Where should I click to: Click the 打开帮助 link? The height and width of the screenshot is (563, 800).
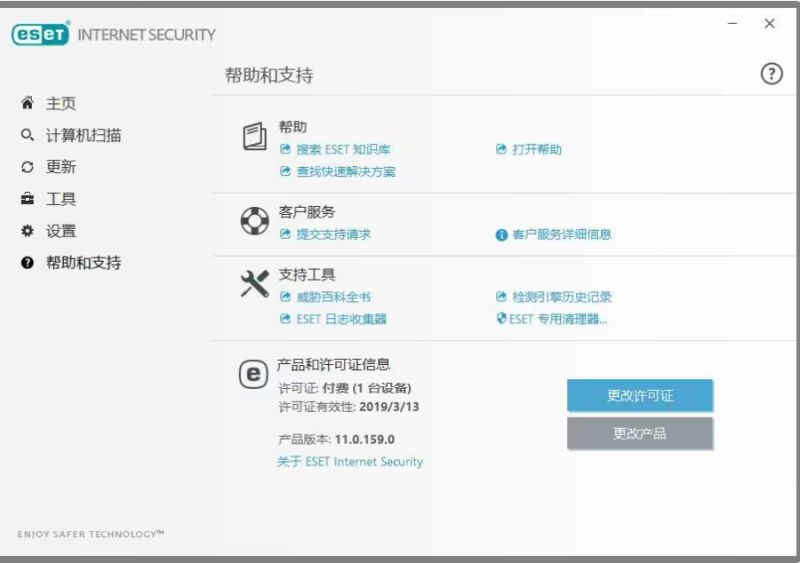[x=537, y=150]
